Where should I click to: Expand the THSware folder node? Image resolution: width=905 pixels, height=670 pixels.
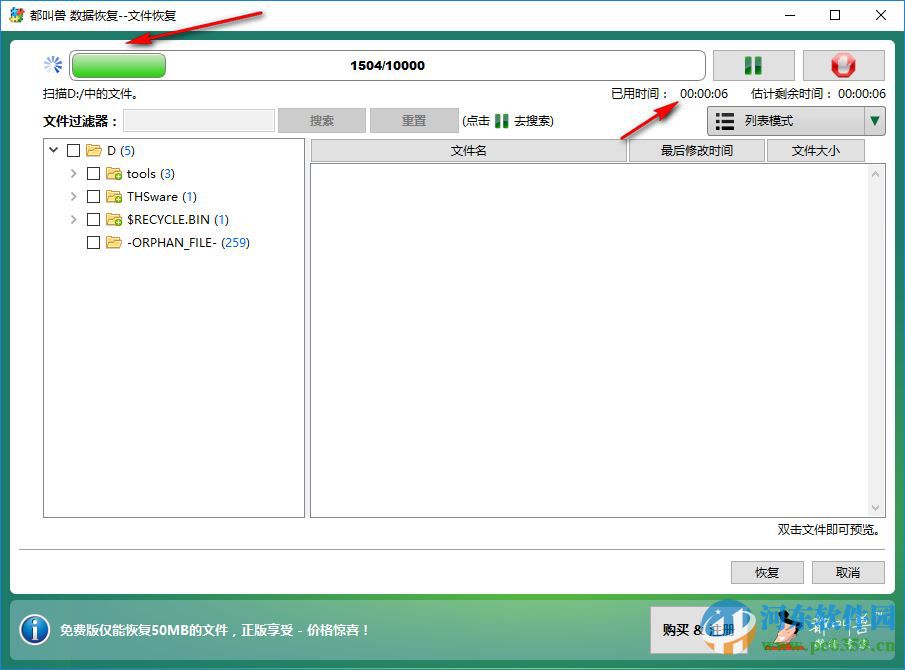[73, 196]
